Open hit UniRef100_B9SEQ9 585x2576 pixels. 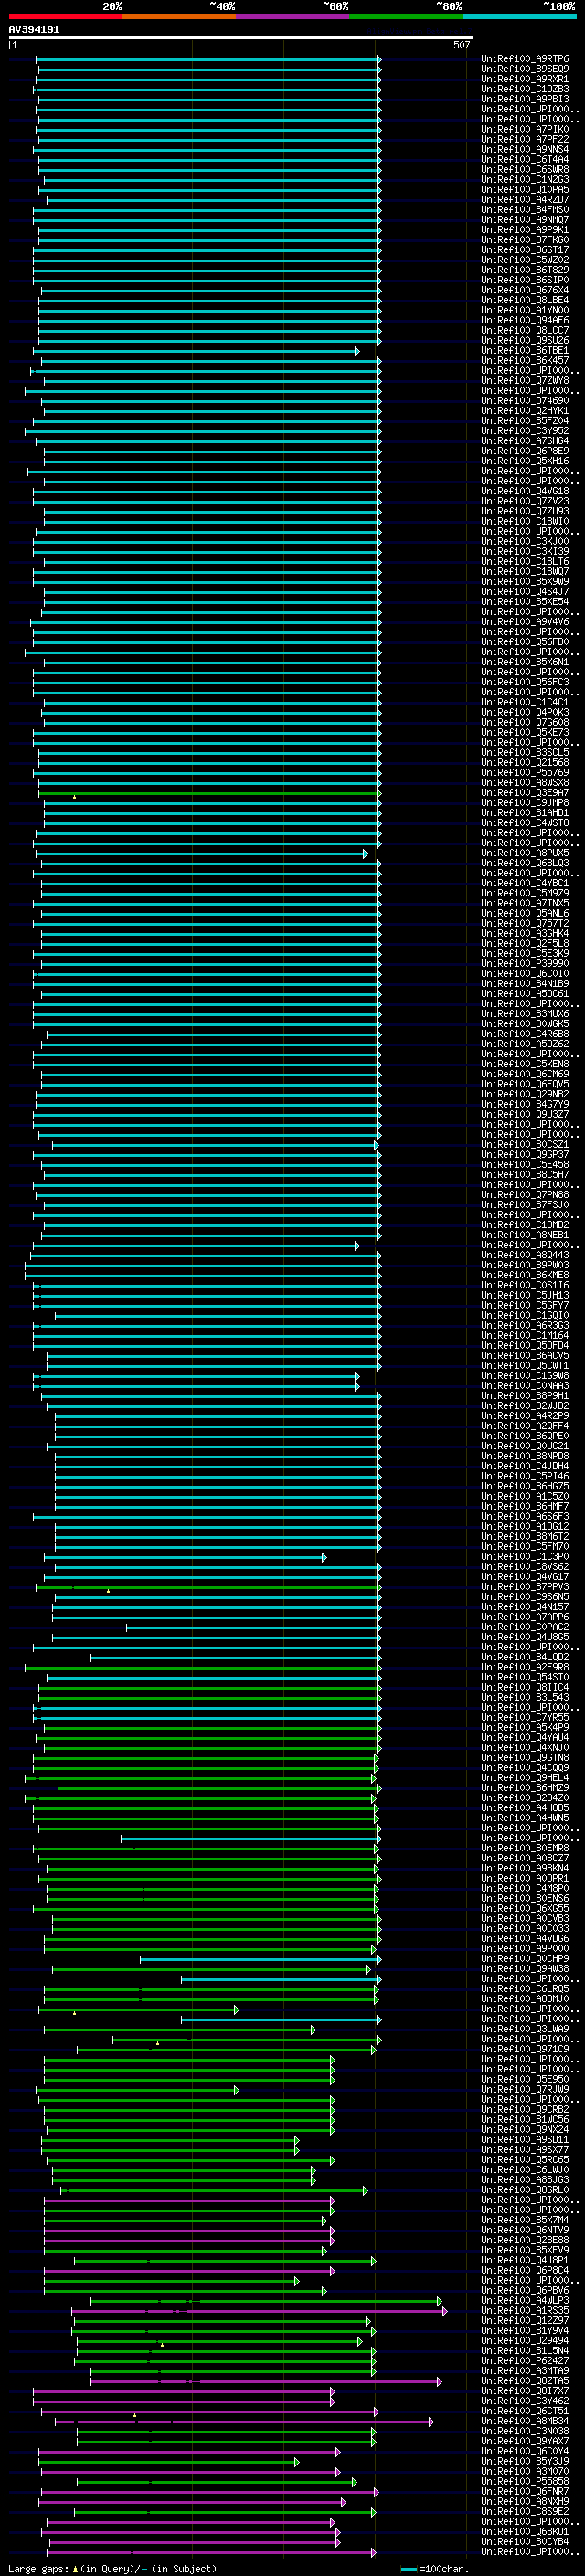[x=525, y=69]
